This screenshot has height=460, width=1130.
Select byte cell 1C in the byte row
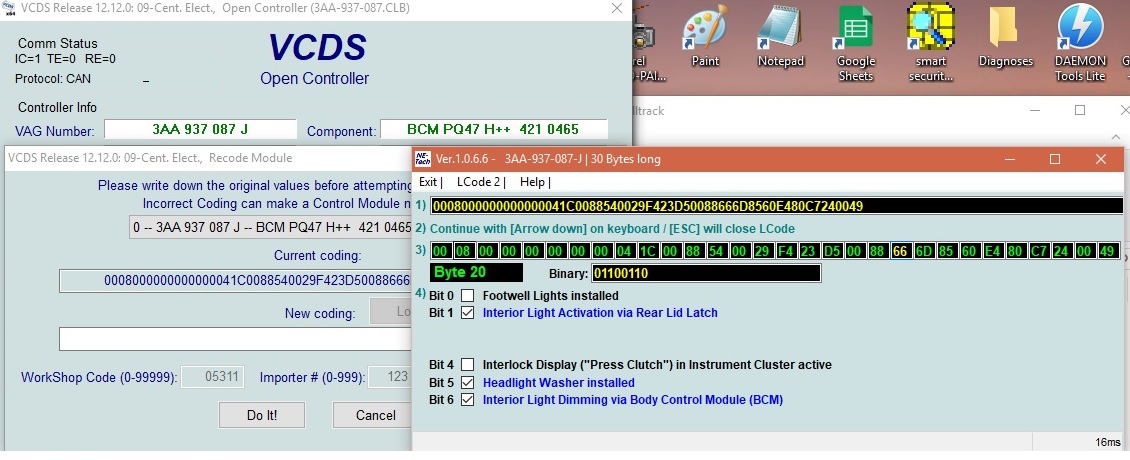(x=646, y=250)
